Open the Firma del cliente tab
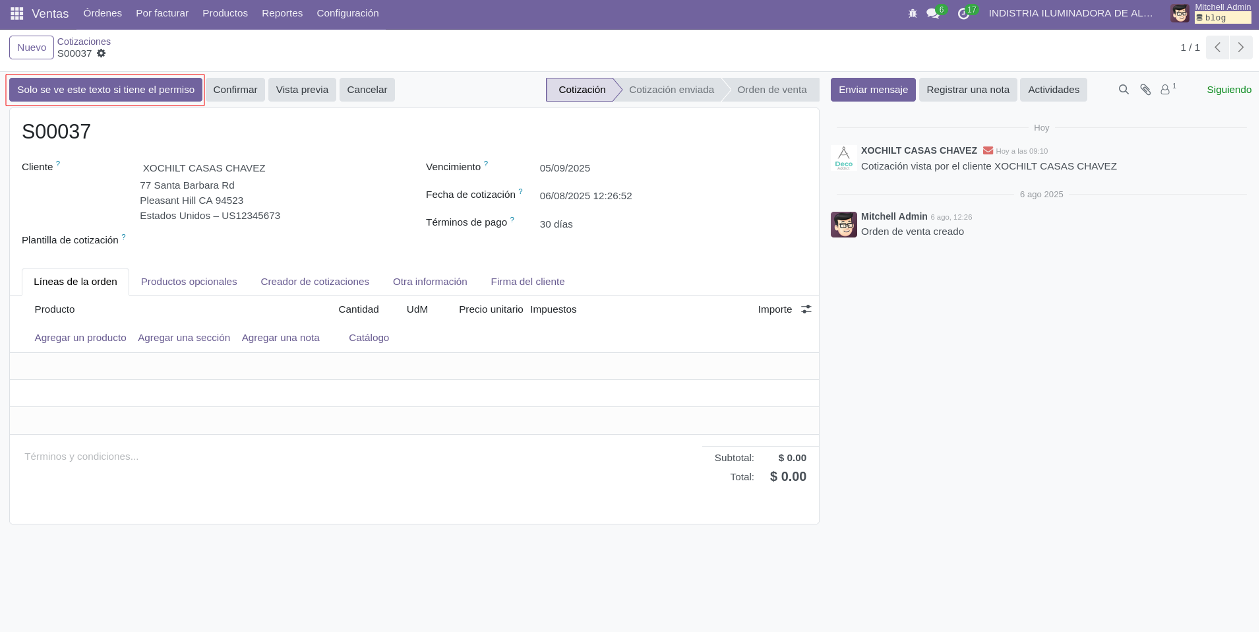Viewport: 1259px width, 633px height. coord(528,282)
